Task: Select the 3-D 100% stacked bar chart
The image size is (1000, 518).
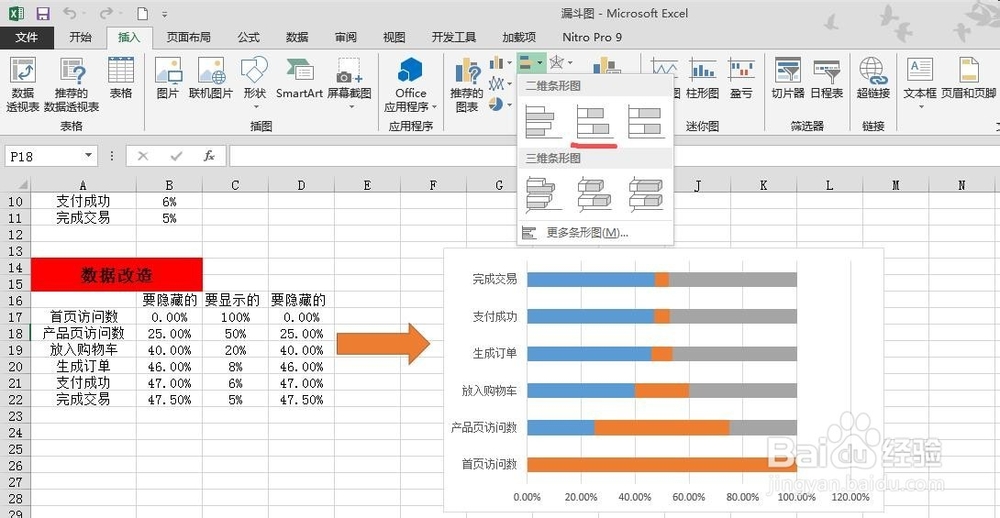Action: click(646, 195)
